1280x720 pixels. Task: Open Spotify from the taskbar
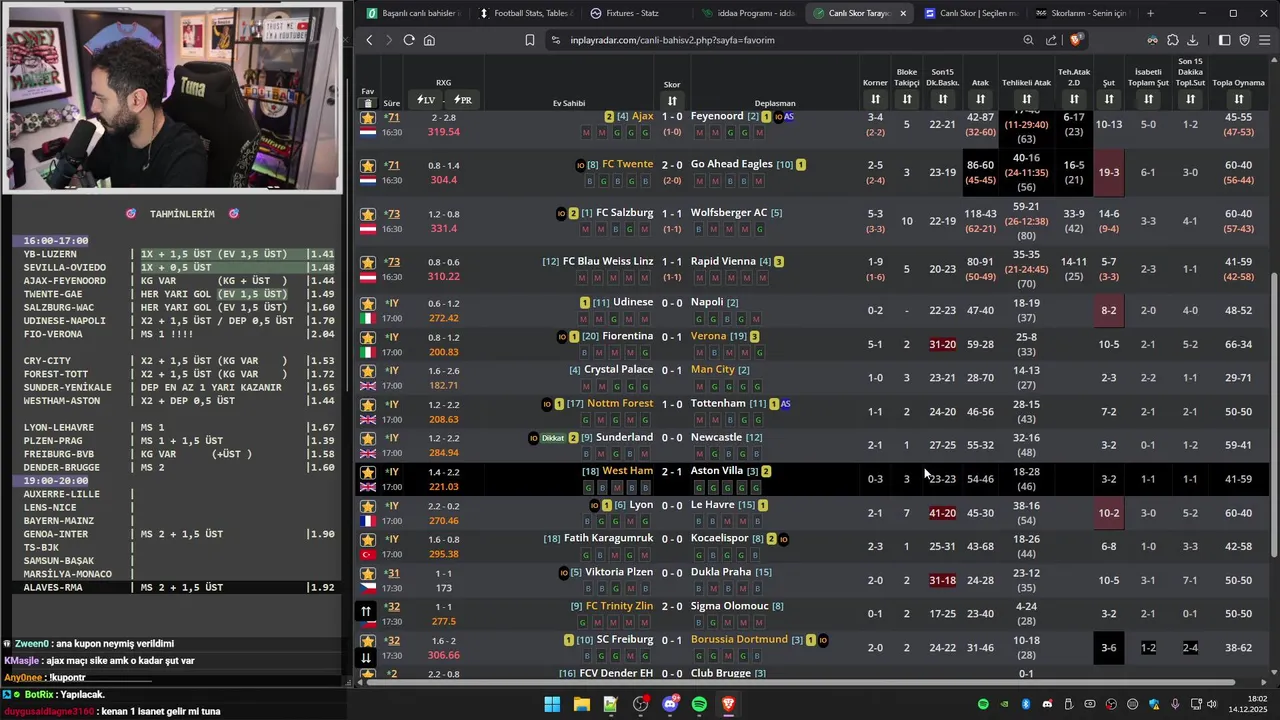(x=699, y=704)
